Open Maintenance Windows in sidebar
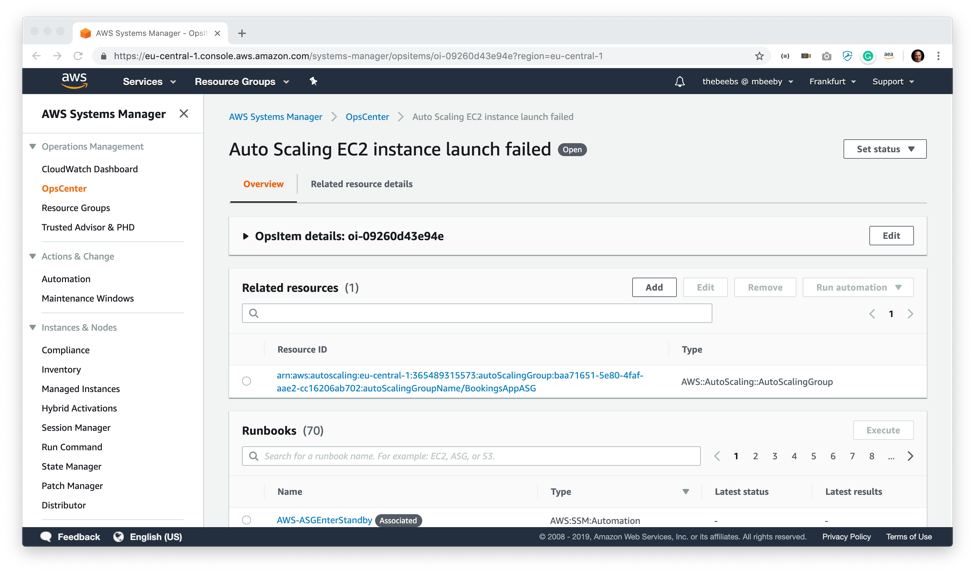Viewport: 974px width, 572px height. (x=88, y=298)
